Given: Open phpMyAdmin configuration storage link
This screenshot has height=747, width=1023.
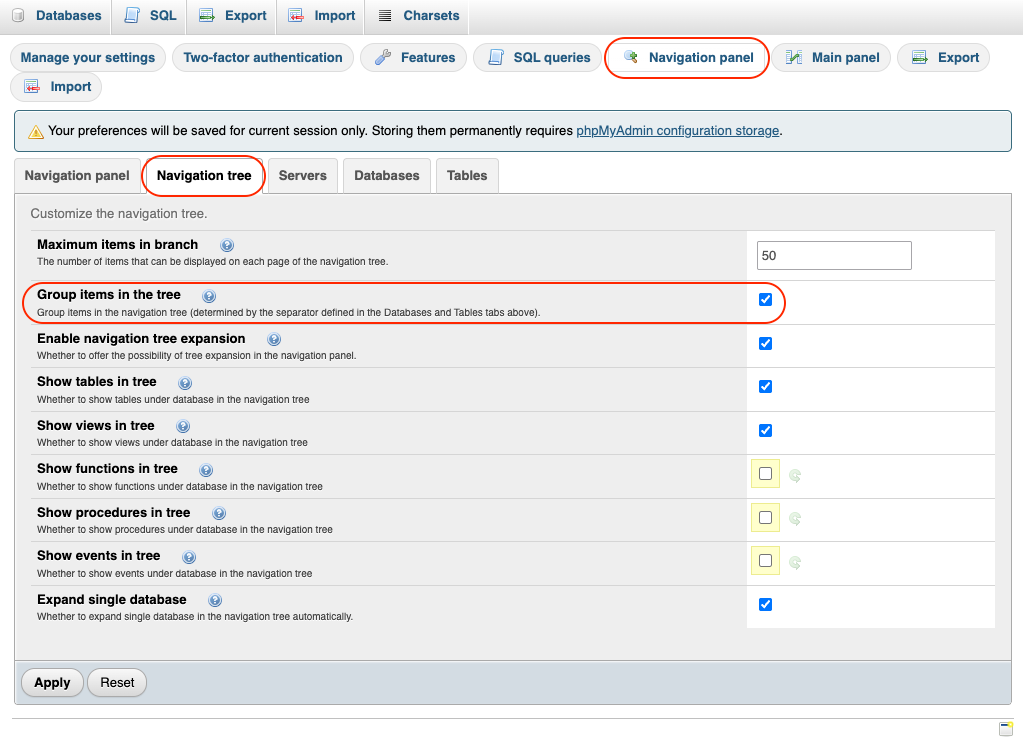Looking at the screenshot, I should 677,130.
